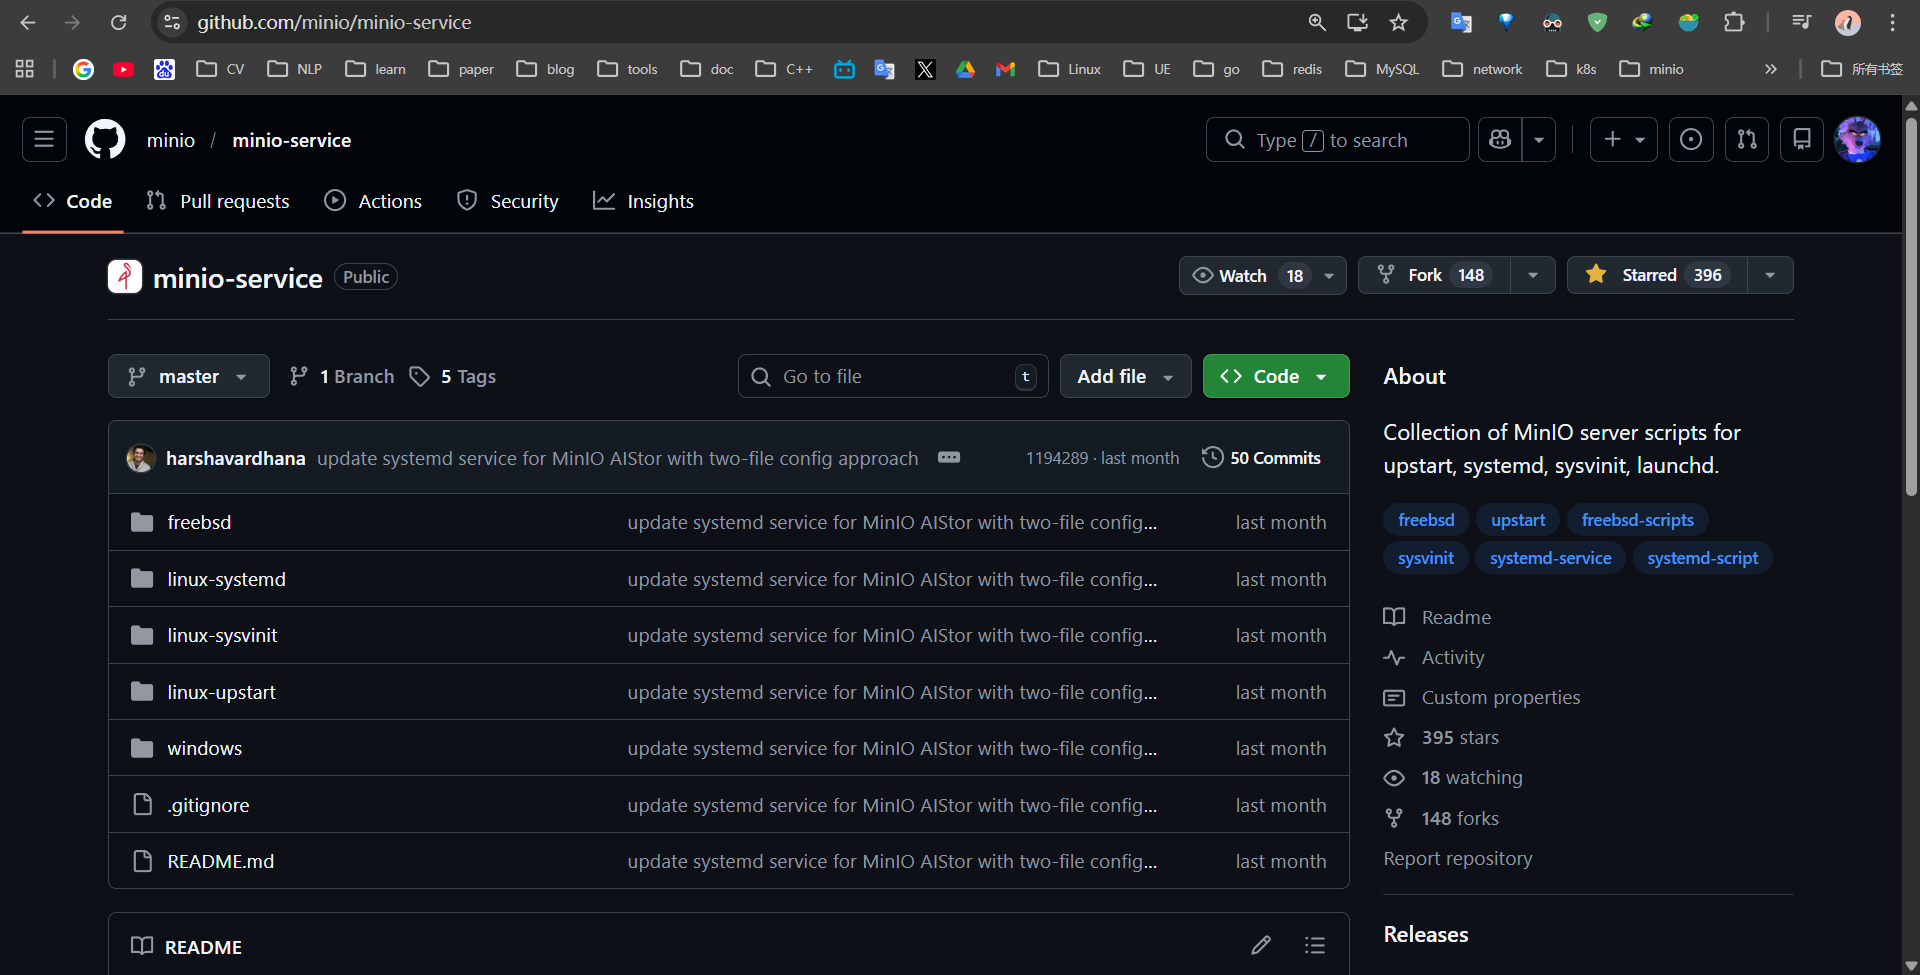Screen dimensions: 1920x975
Task: Switch to the Security tab
Action: click(507, 201)
